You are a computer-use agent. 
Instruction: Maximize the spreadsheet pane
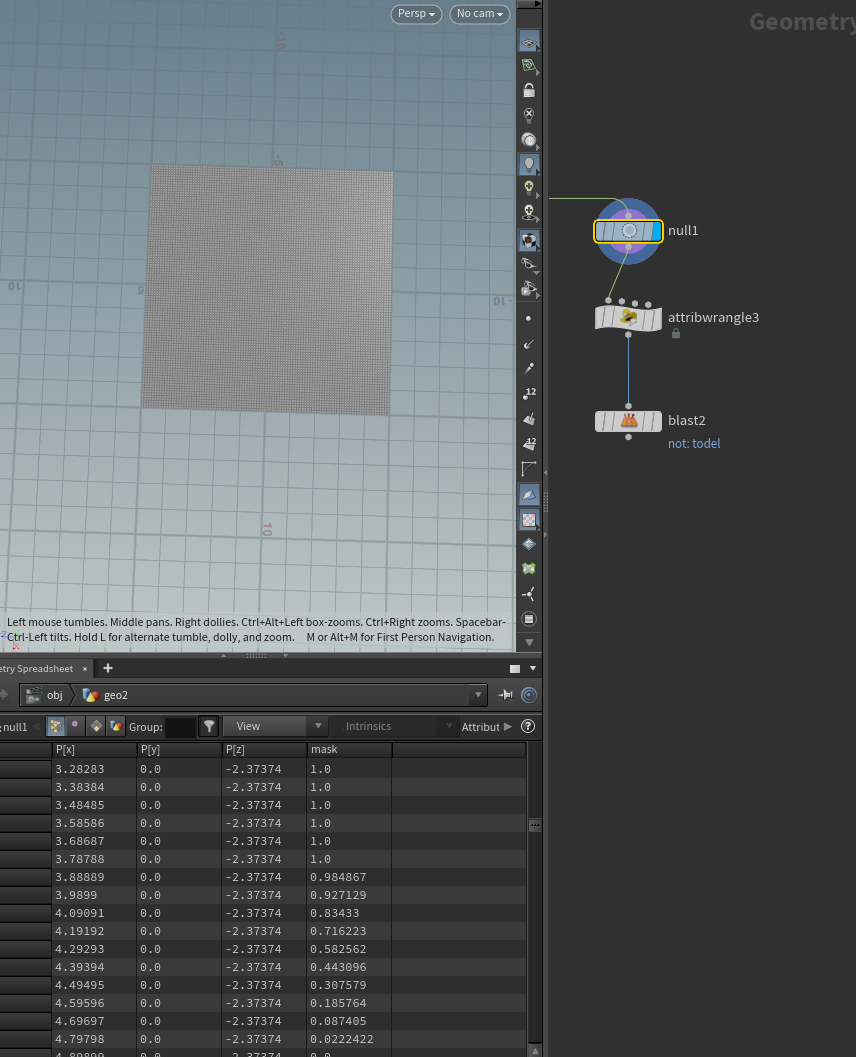point(515,669)
